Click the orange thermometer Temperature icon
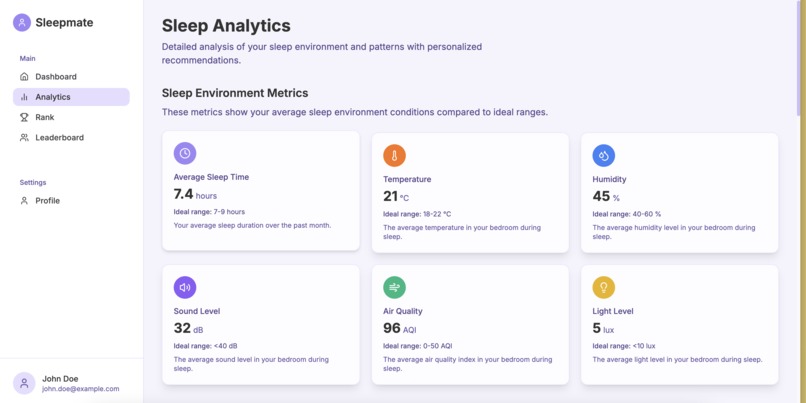The height and width of the screenshot is (403, 806). (394, 156)
